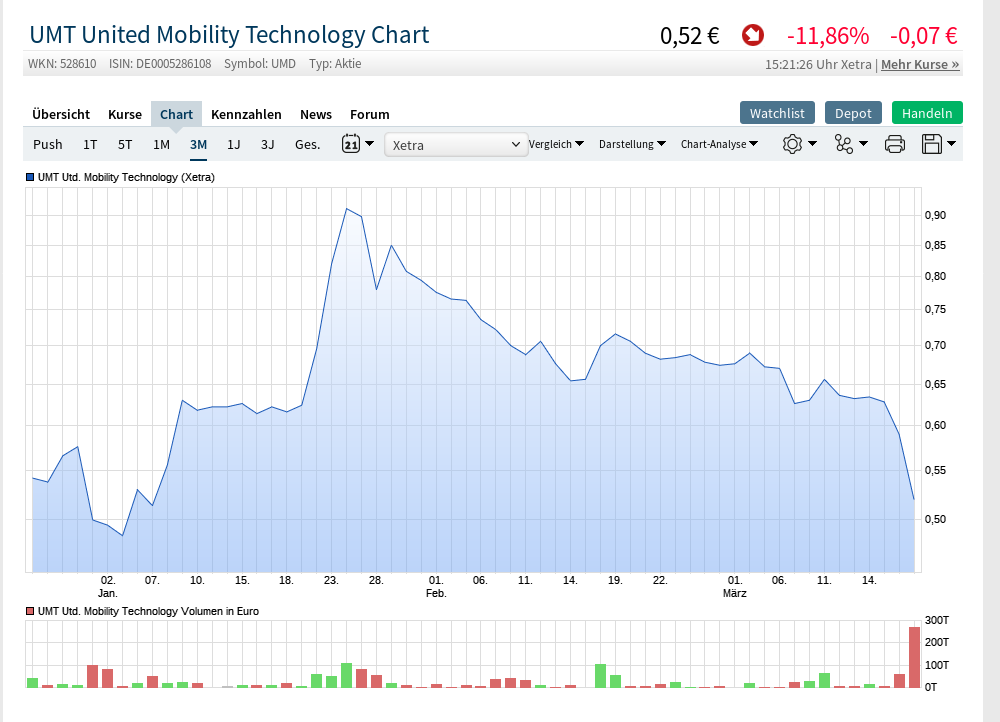
Task: Open the Darstellung dropdown
Action: pos(632,144)
